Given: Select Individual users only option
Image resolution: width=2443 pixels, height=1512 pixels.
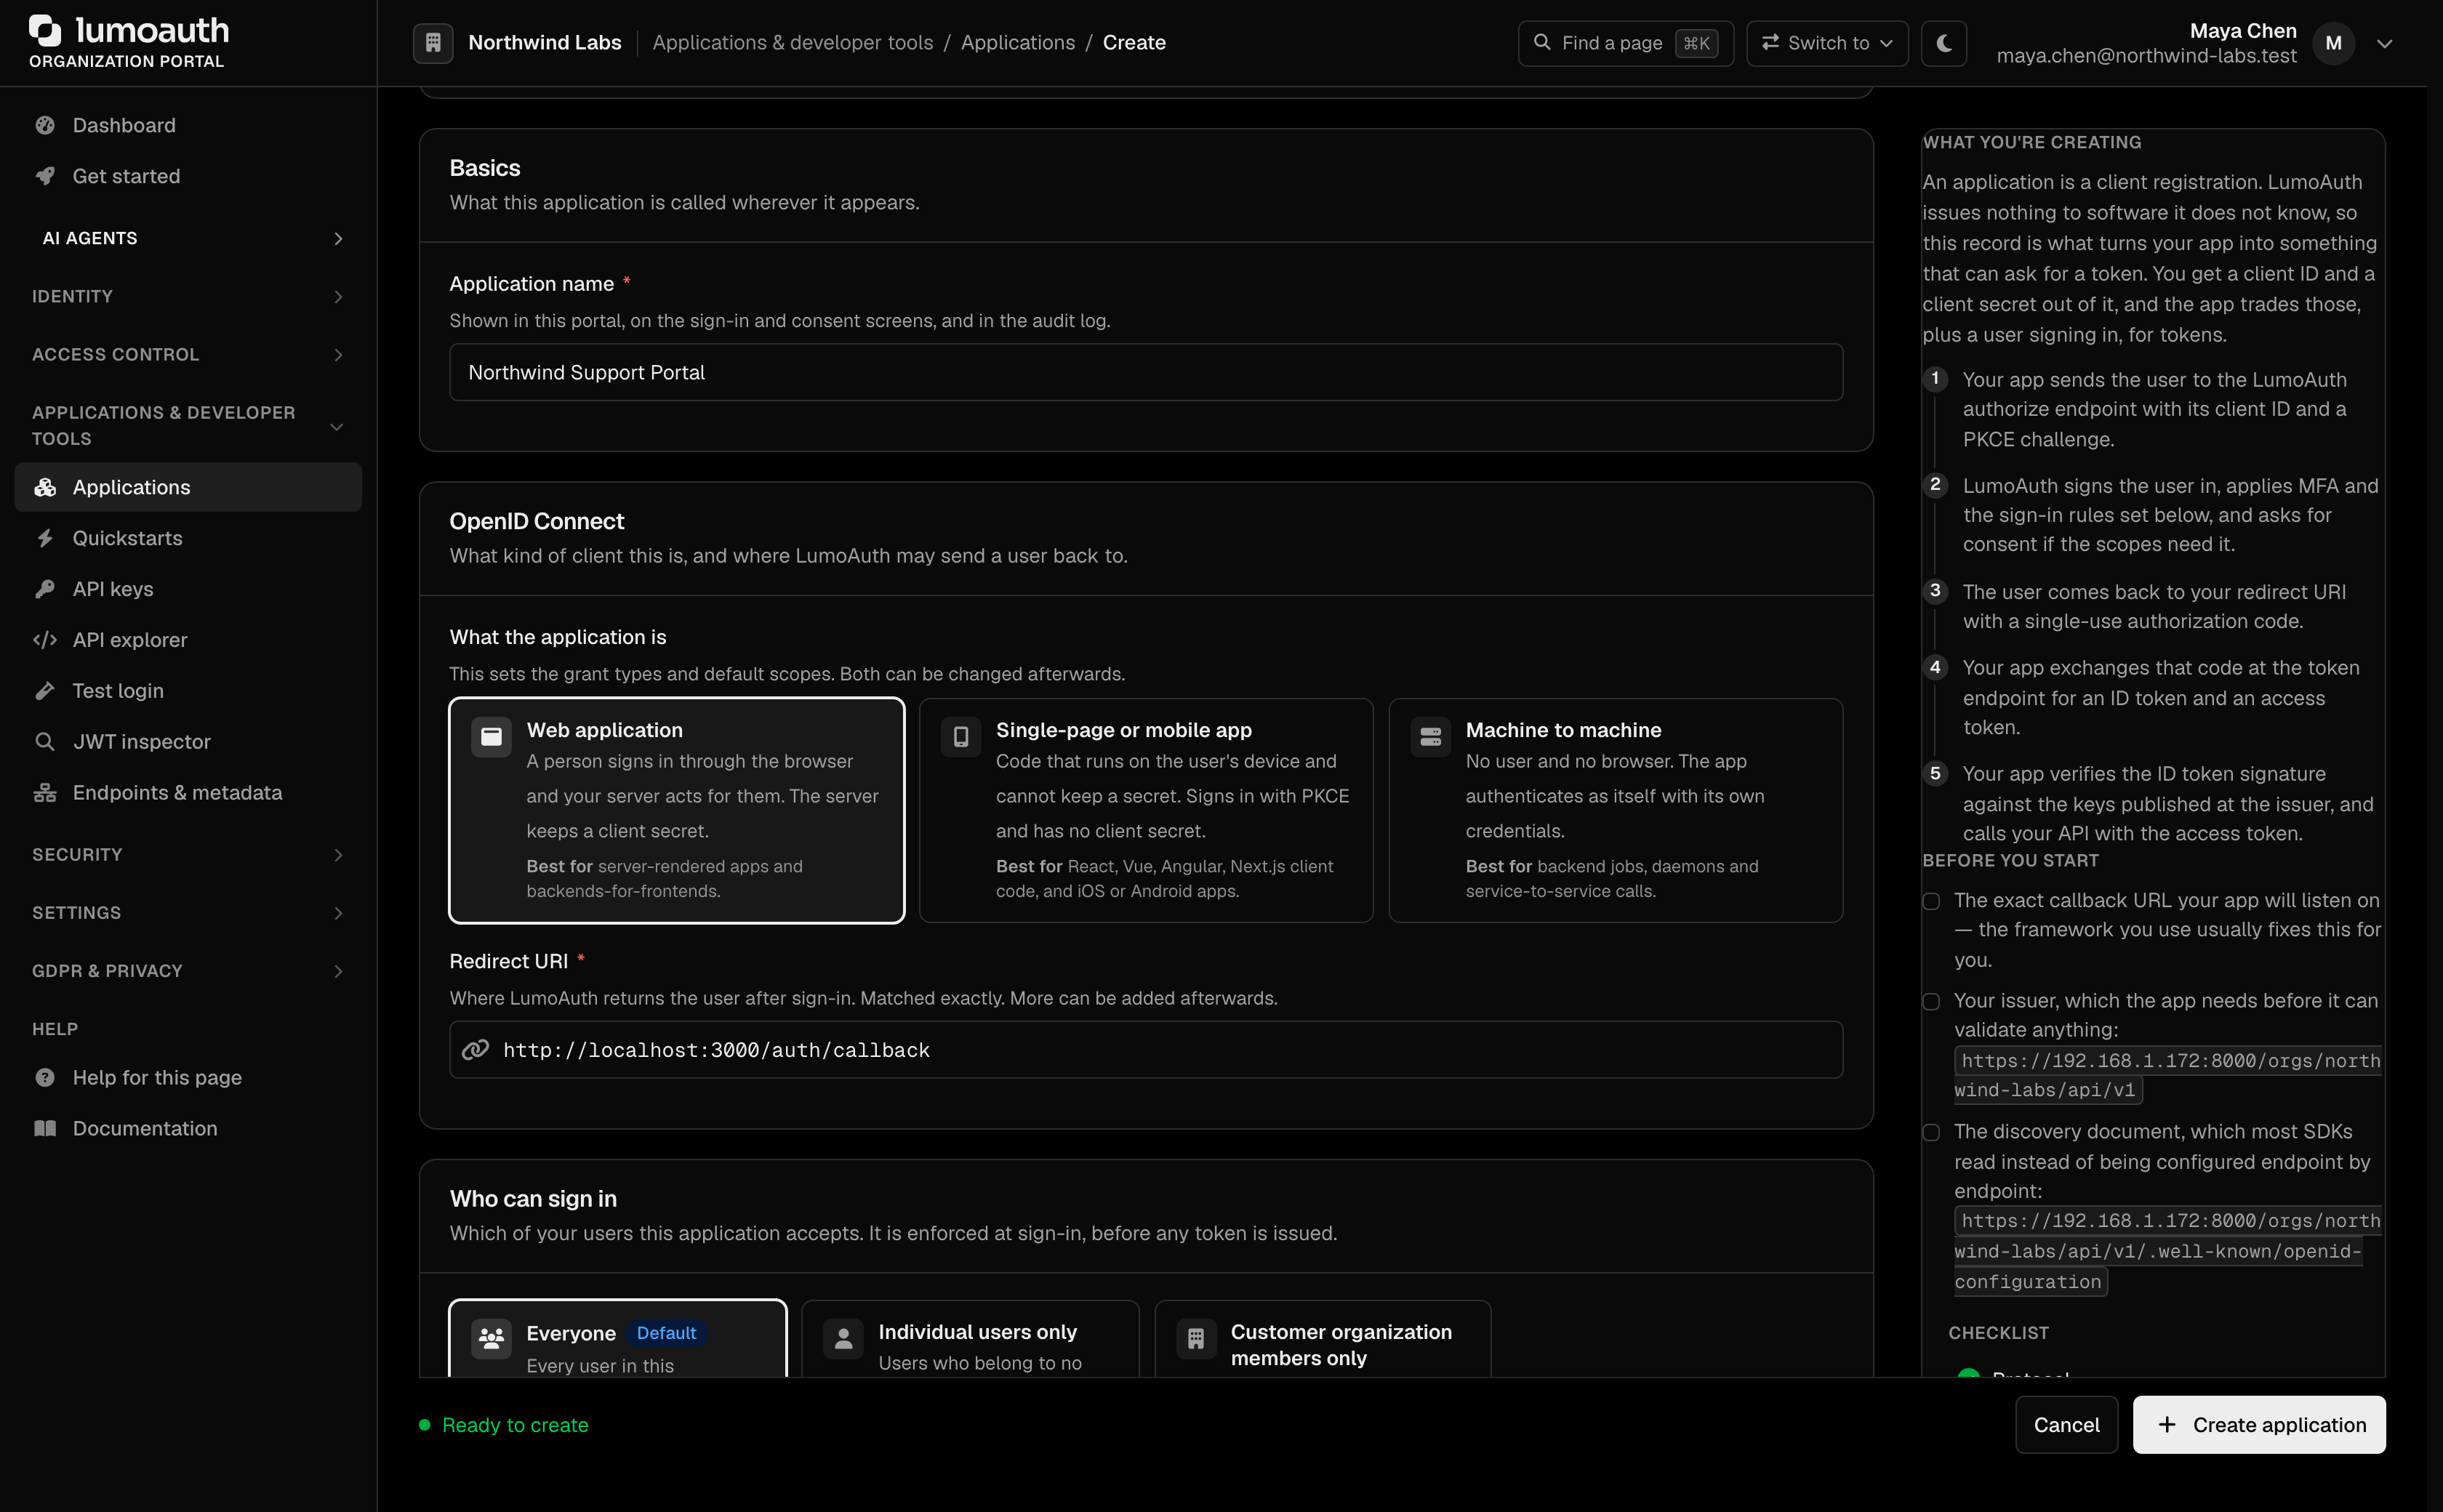Looking at the screenshot, I should pos(970,1339).
